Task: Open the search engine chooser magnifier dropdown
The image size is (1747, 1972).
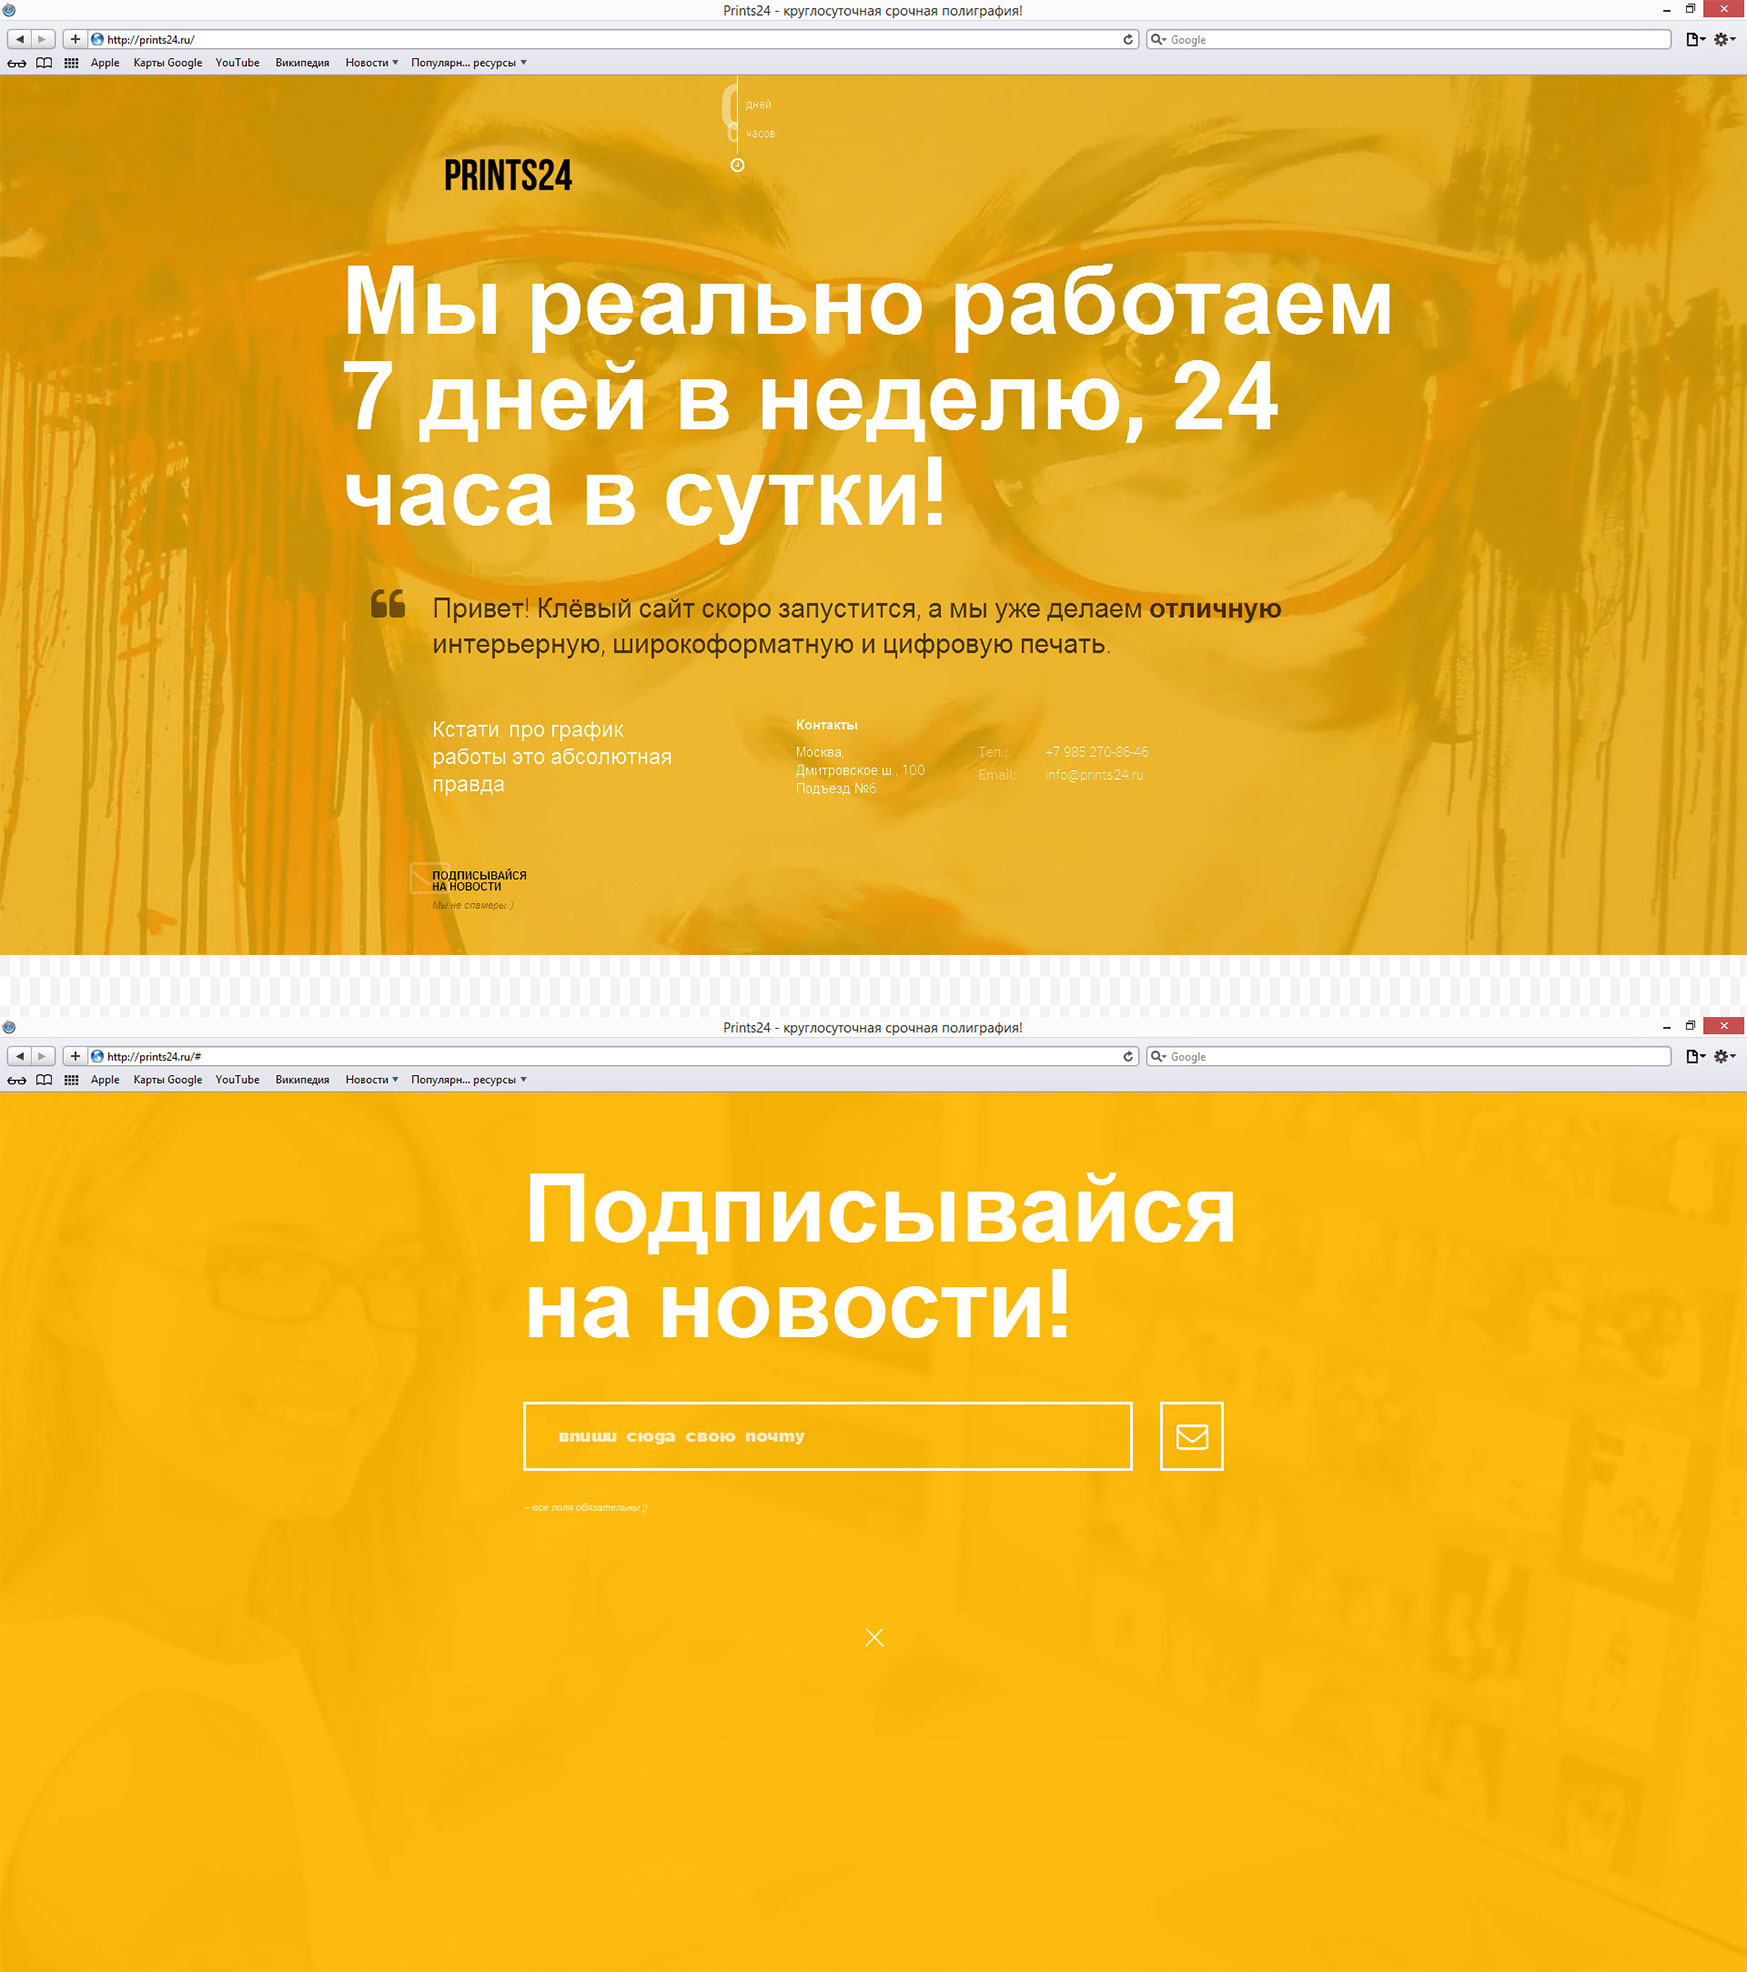Action: (1158, 40)
